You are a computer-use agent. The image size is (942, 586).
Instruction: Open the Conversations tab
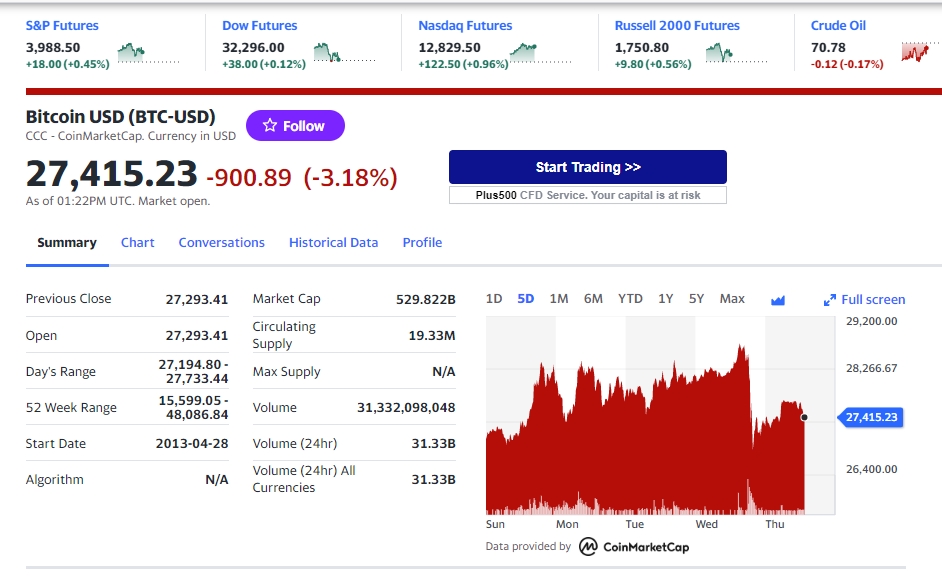tap(222, 242)
